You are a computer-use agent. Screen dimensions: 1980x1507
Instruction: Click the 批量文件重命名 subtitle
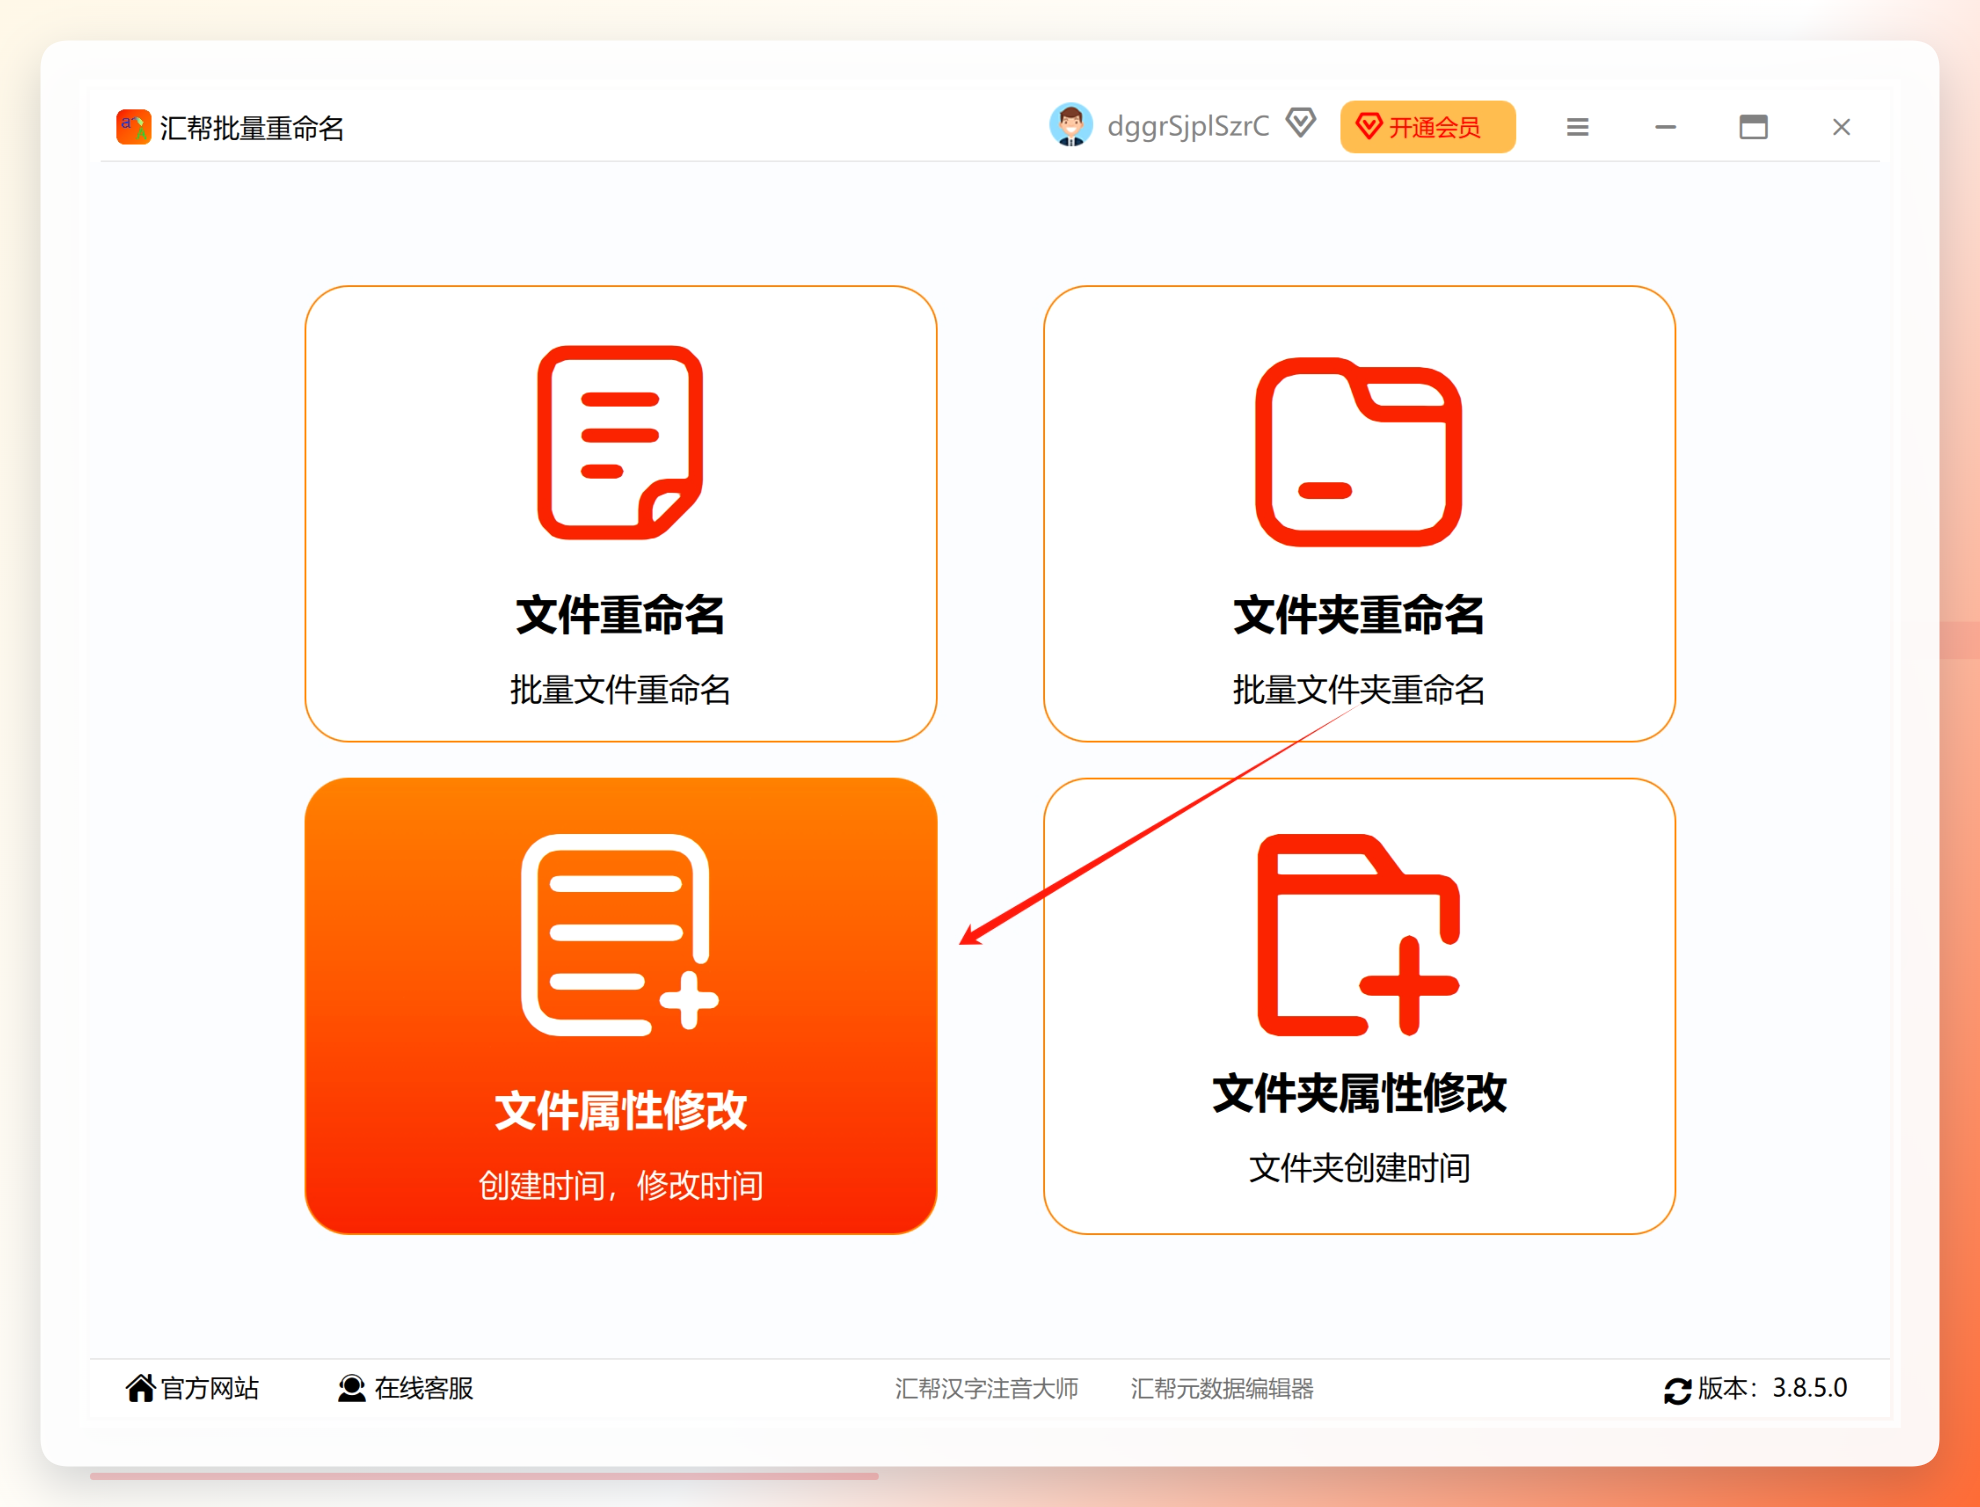620,690
